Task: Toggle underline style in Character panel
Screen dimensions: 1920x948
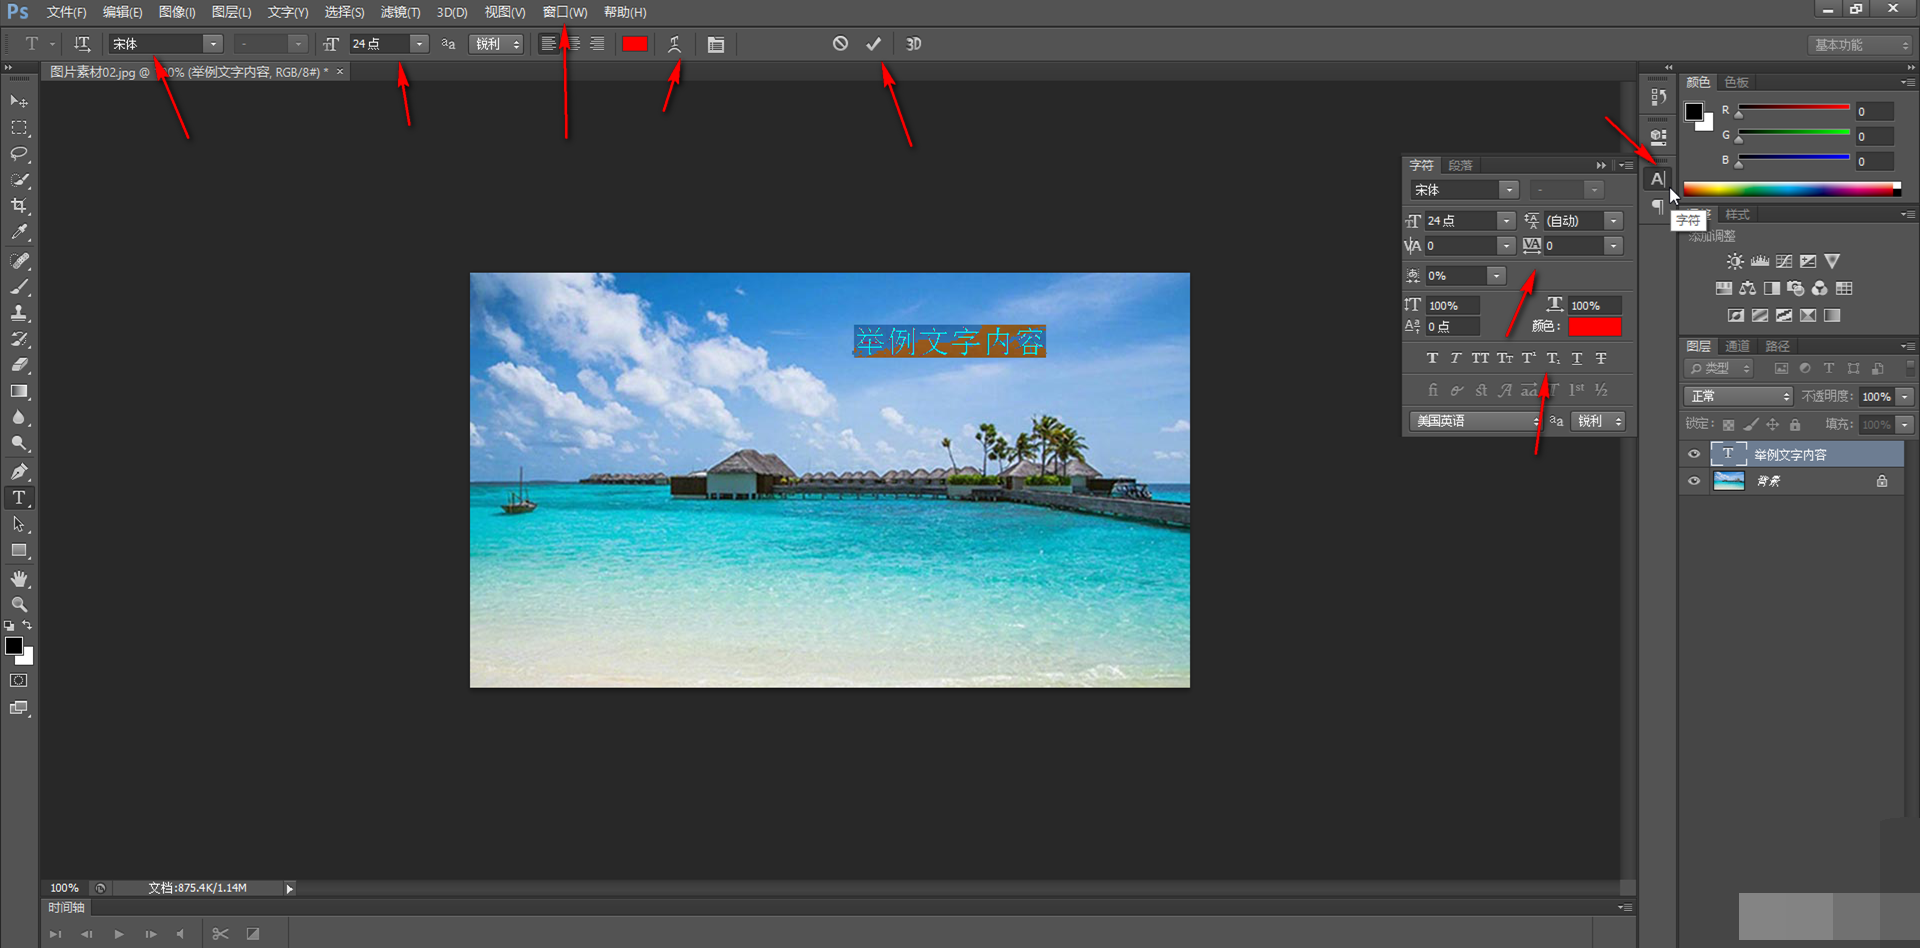Action: tap(1577, 358)
